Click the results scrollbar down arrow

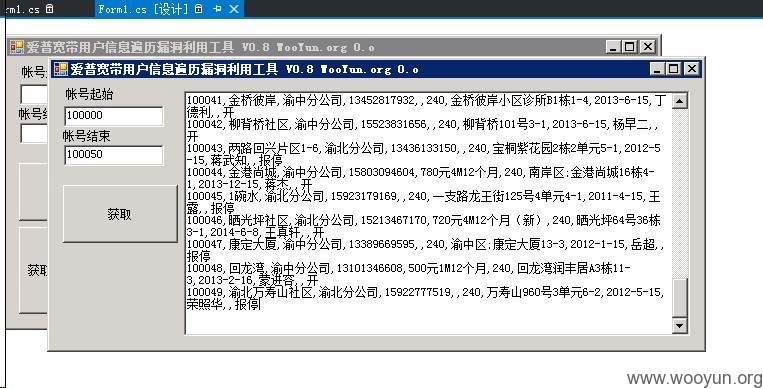[x=679, y=325]
